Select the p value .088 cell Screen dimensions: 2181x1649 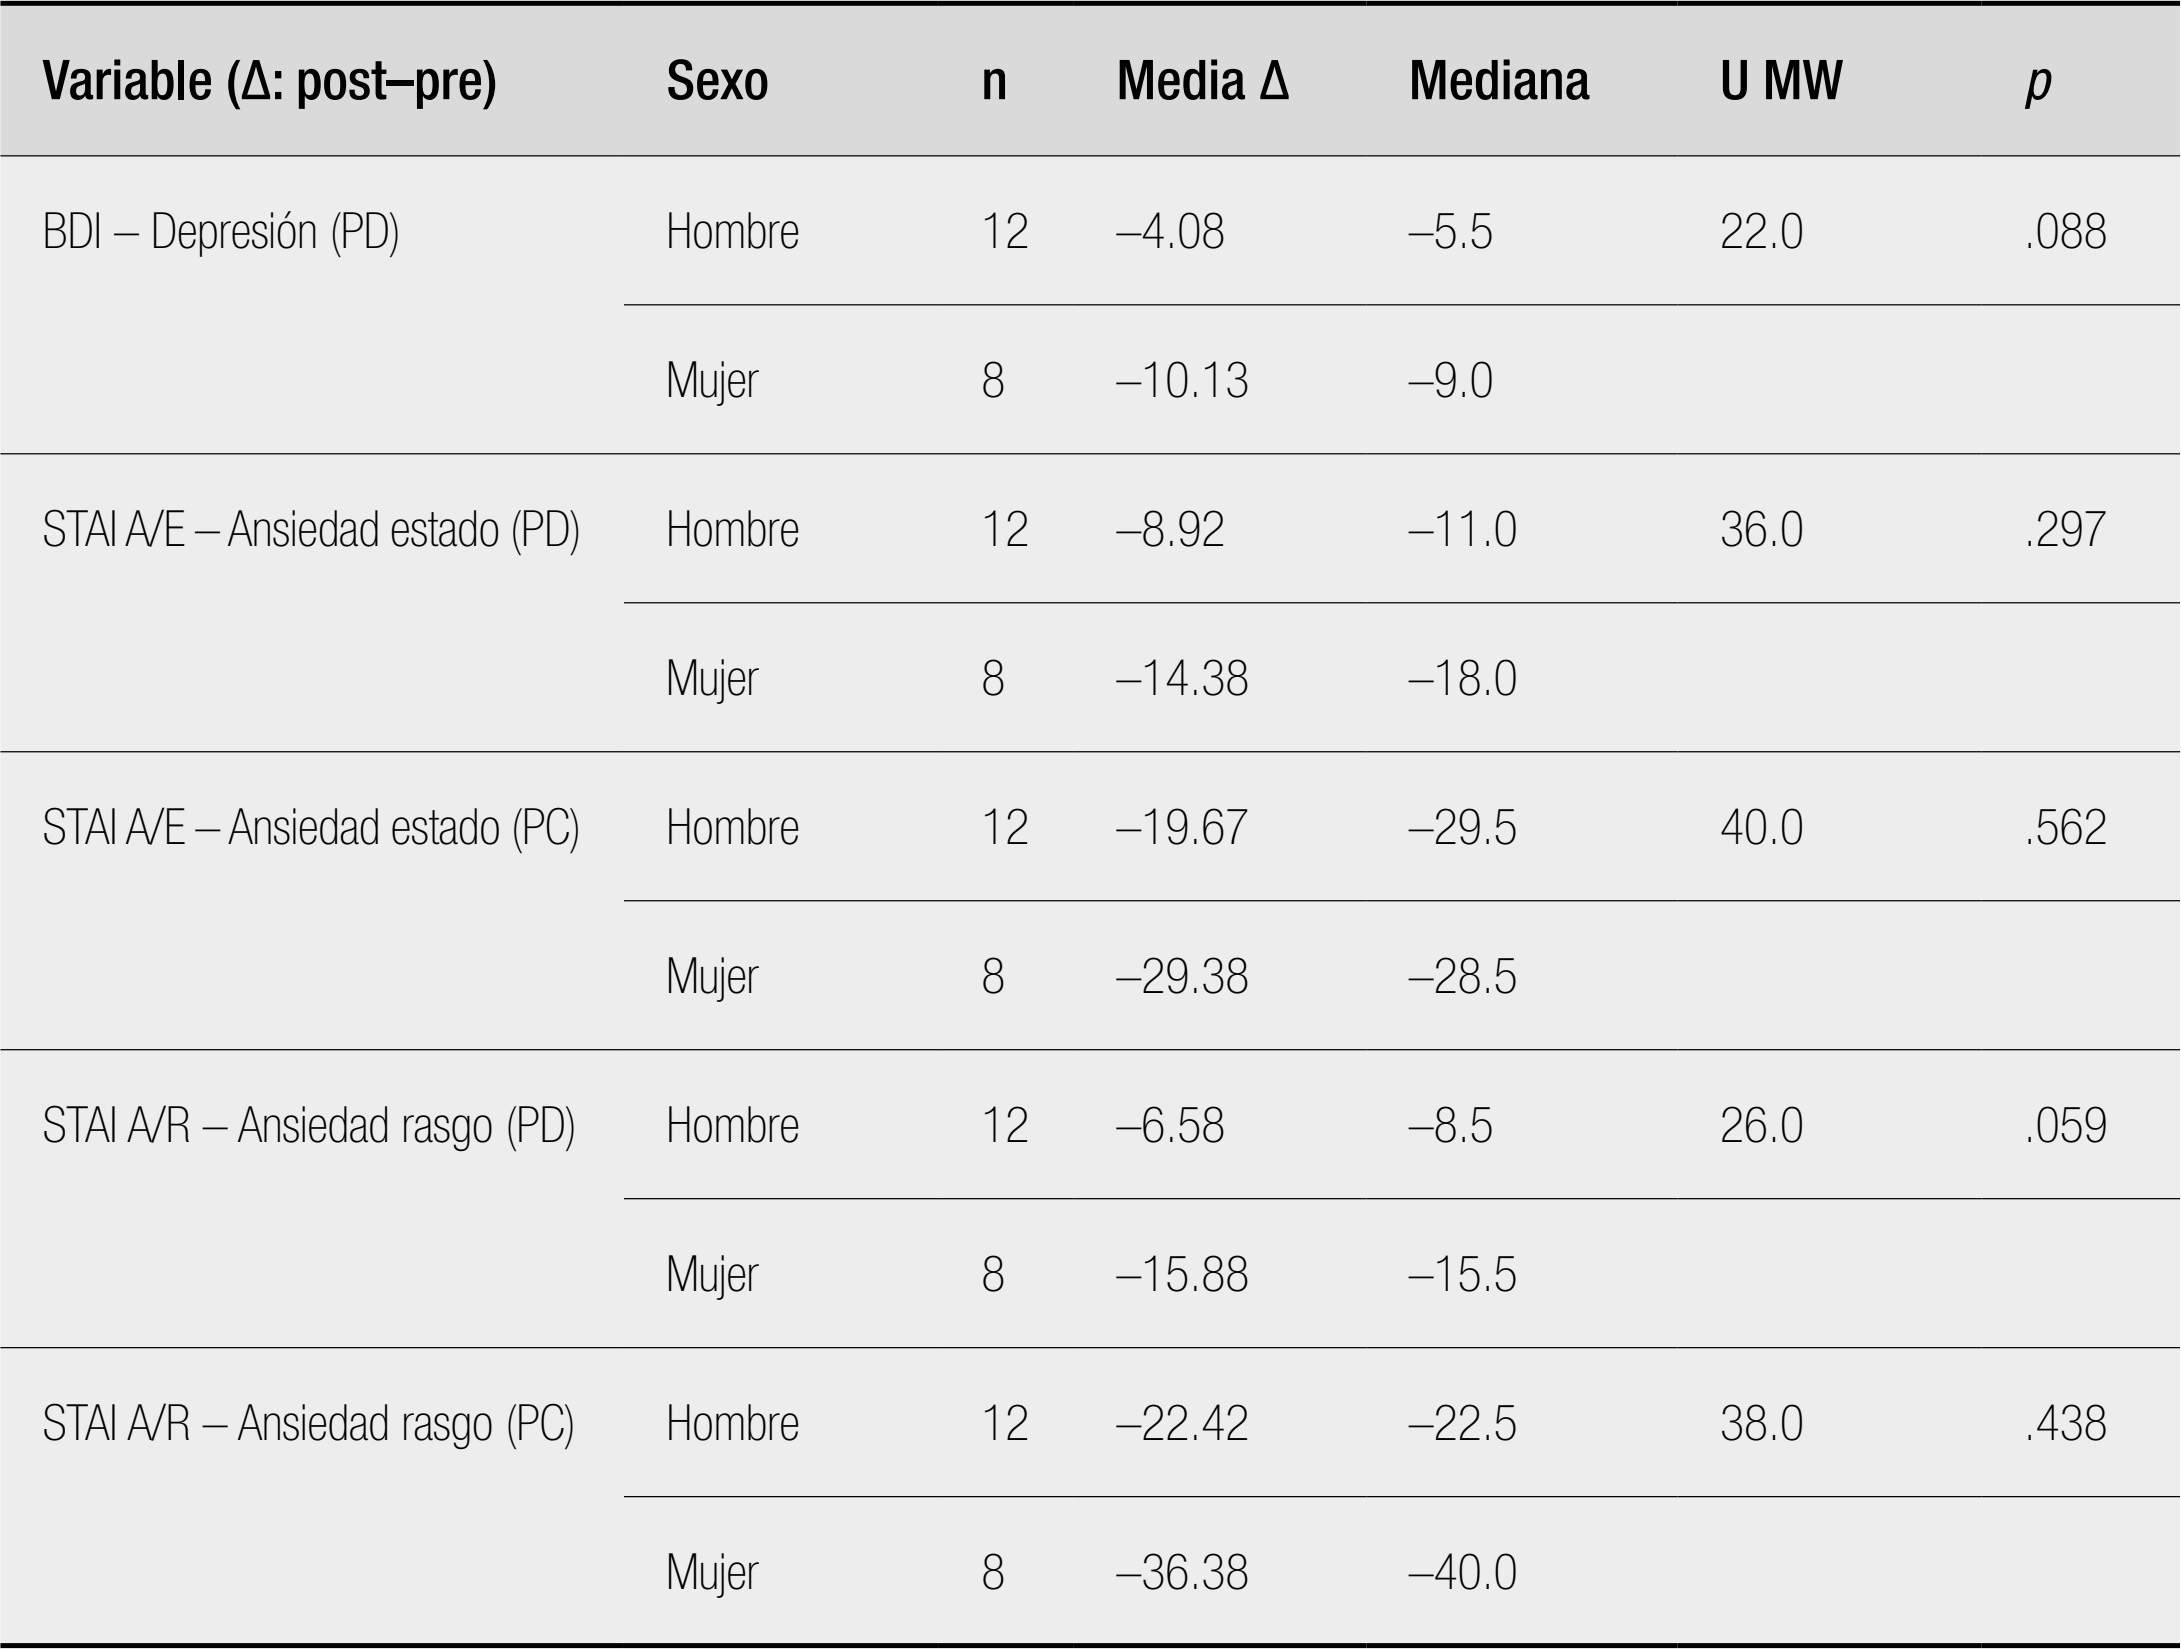(x=2065, y=232)
